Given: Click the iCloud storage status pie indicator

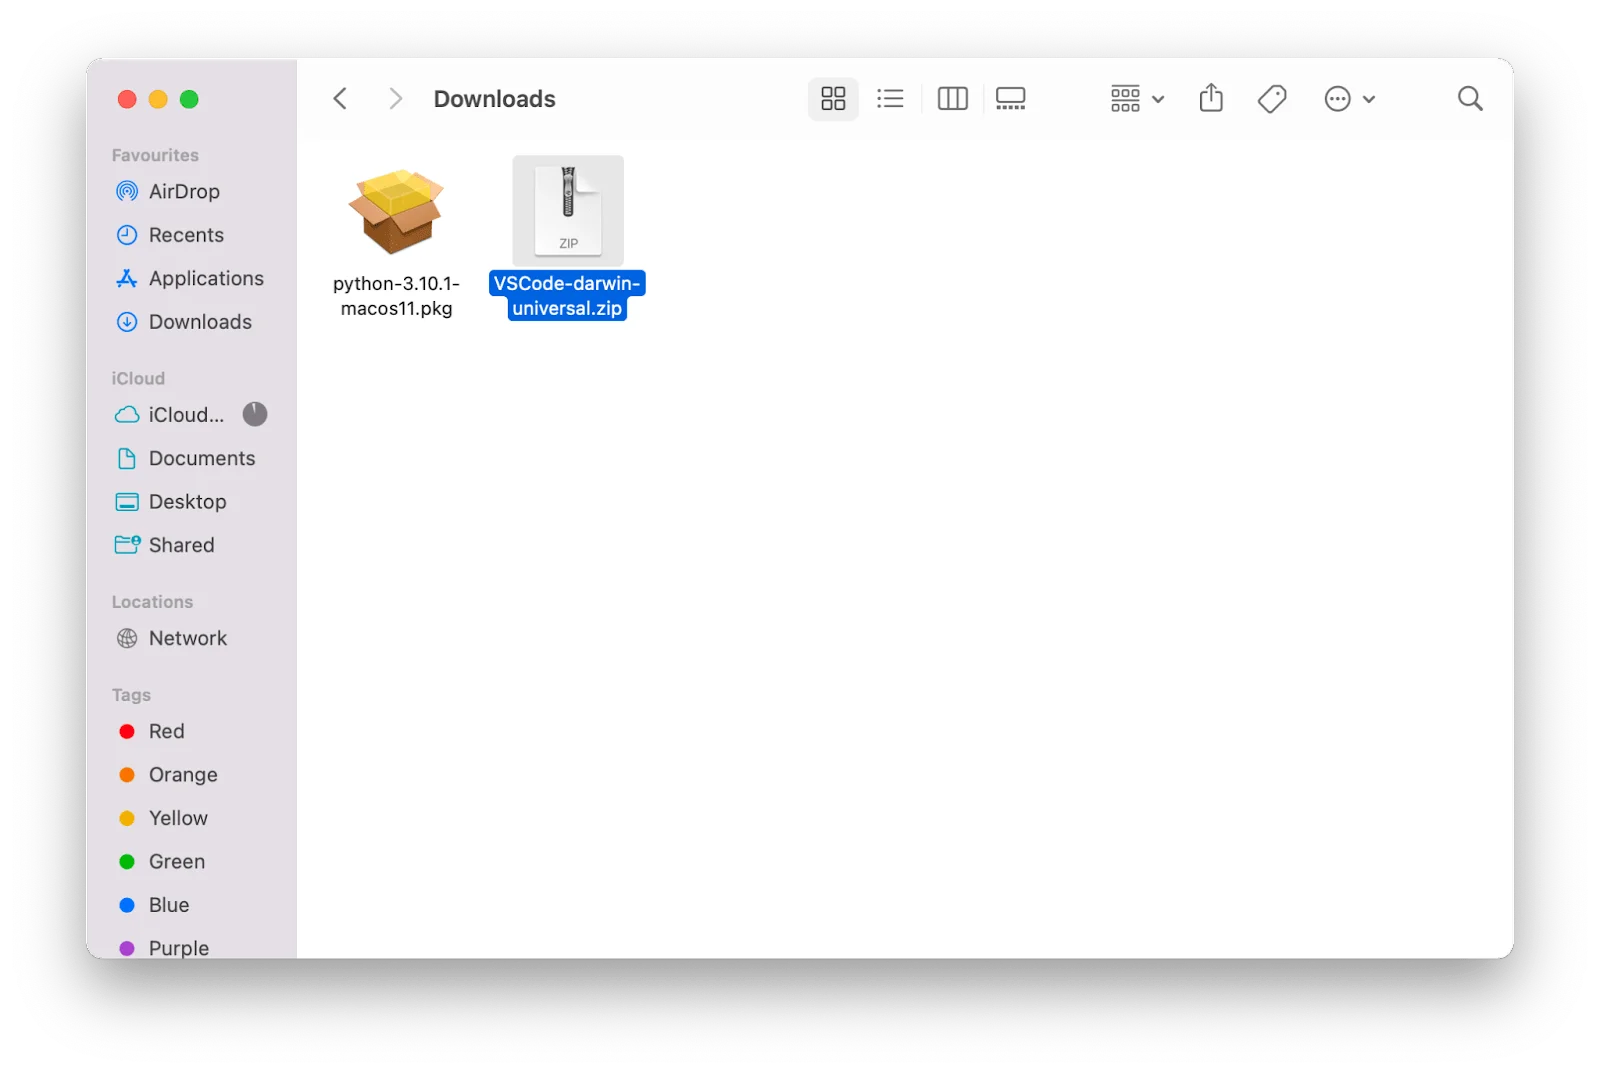Looking at the screenshot, I should click(x=255, y=414).
